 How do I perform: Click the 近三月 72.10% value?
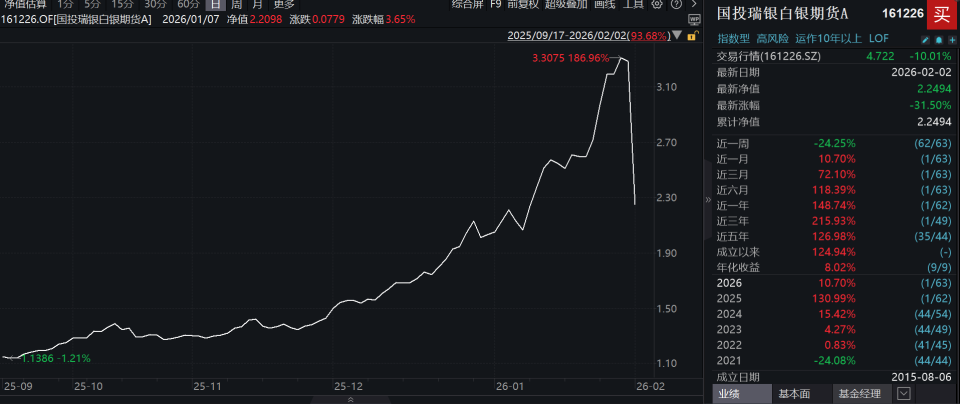[838, 175]
